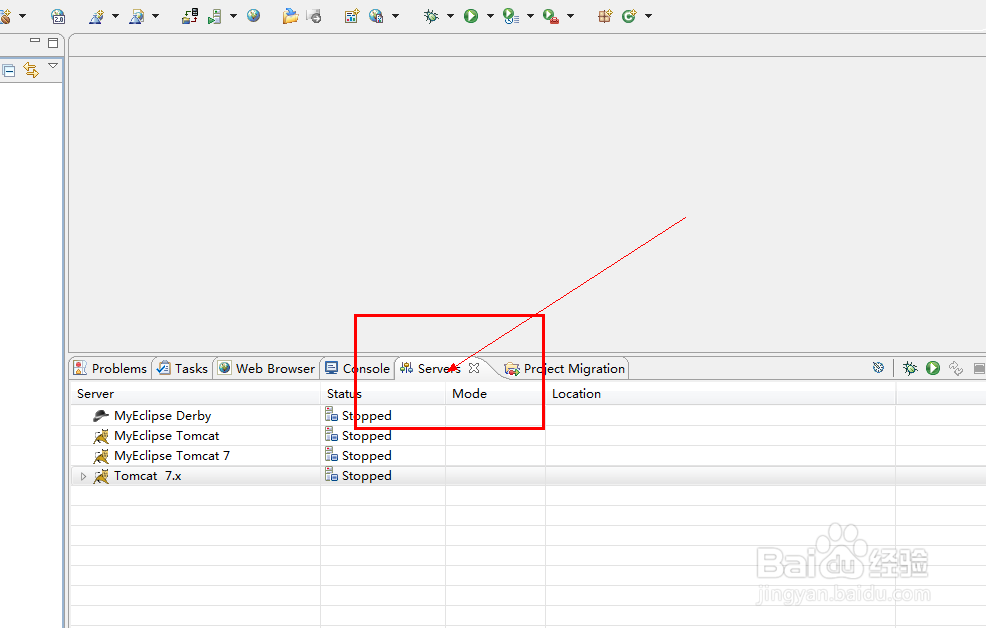The image size is (986, 628).
Task: Click the globe with document toolbar icon
Action: point(376,16)
